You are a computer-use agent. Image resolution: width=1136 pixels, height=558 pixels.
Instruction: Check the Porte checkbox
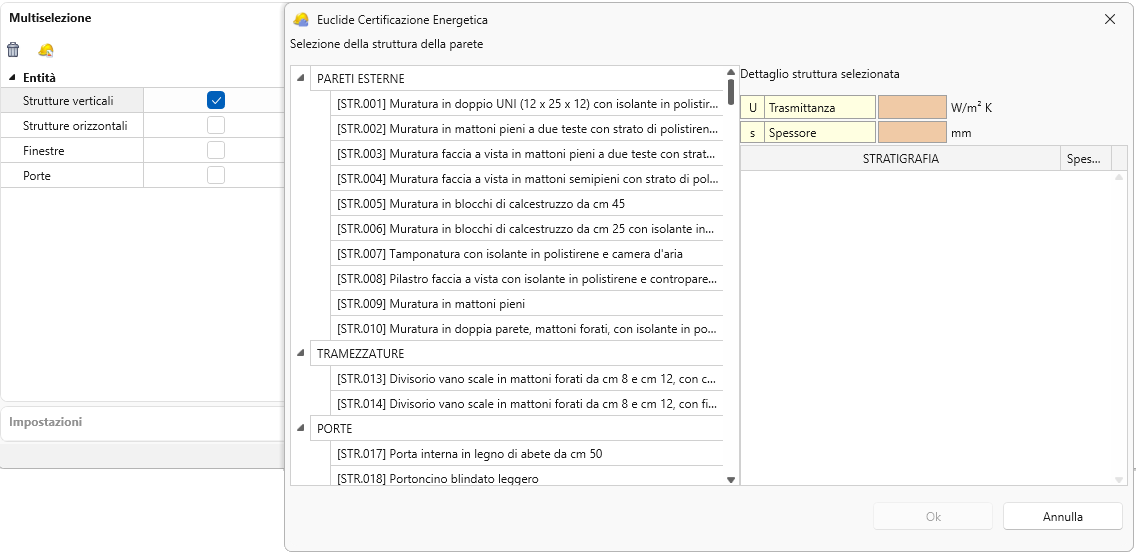pos(216,175)
